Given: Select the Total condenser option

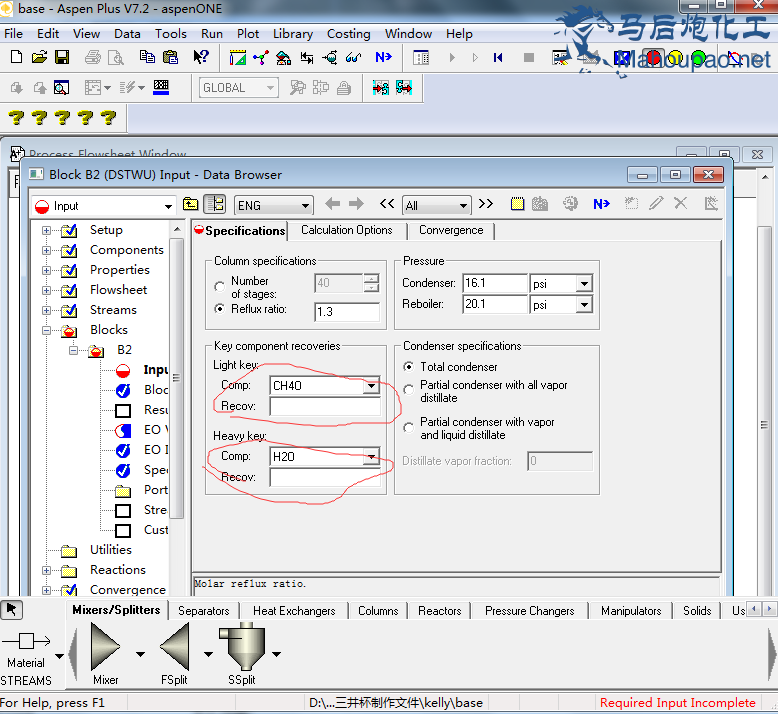Looking at the screenshot, I should (x=408, y=367).
